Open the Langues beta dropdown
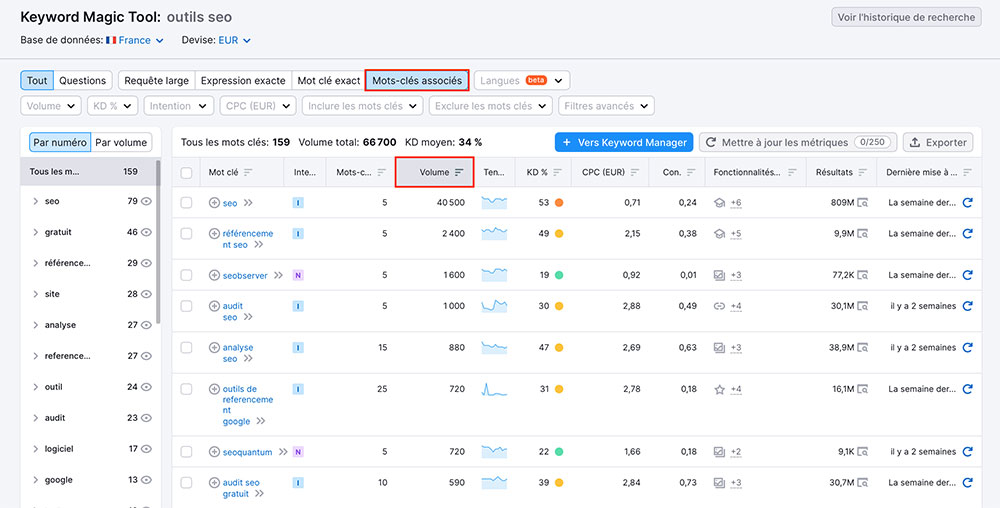The height and width of the screenshot is (508, 1000). click(x=522, y=80)
